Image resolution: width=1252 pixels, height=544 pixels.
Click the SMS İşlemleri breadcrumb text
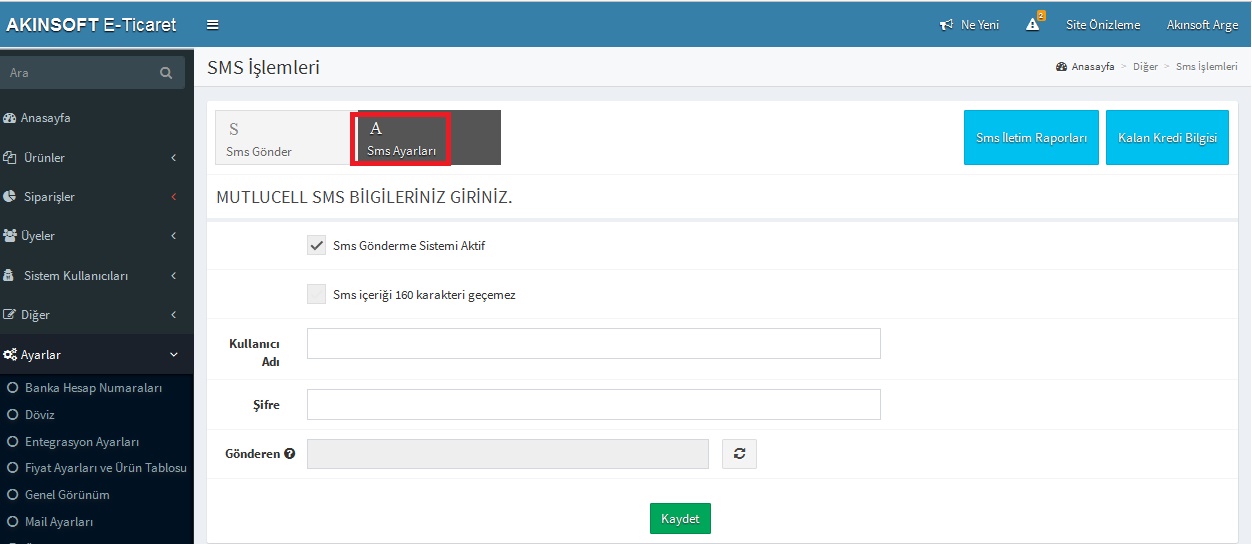coord(1206,67)
